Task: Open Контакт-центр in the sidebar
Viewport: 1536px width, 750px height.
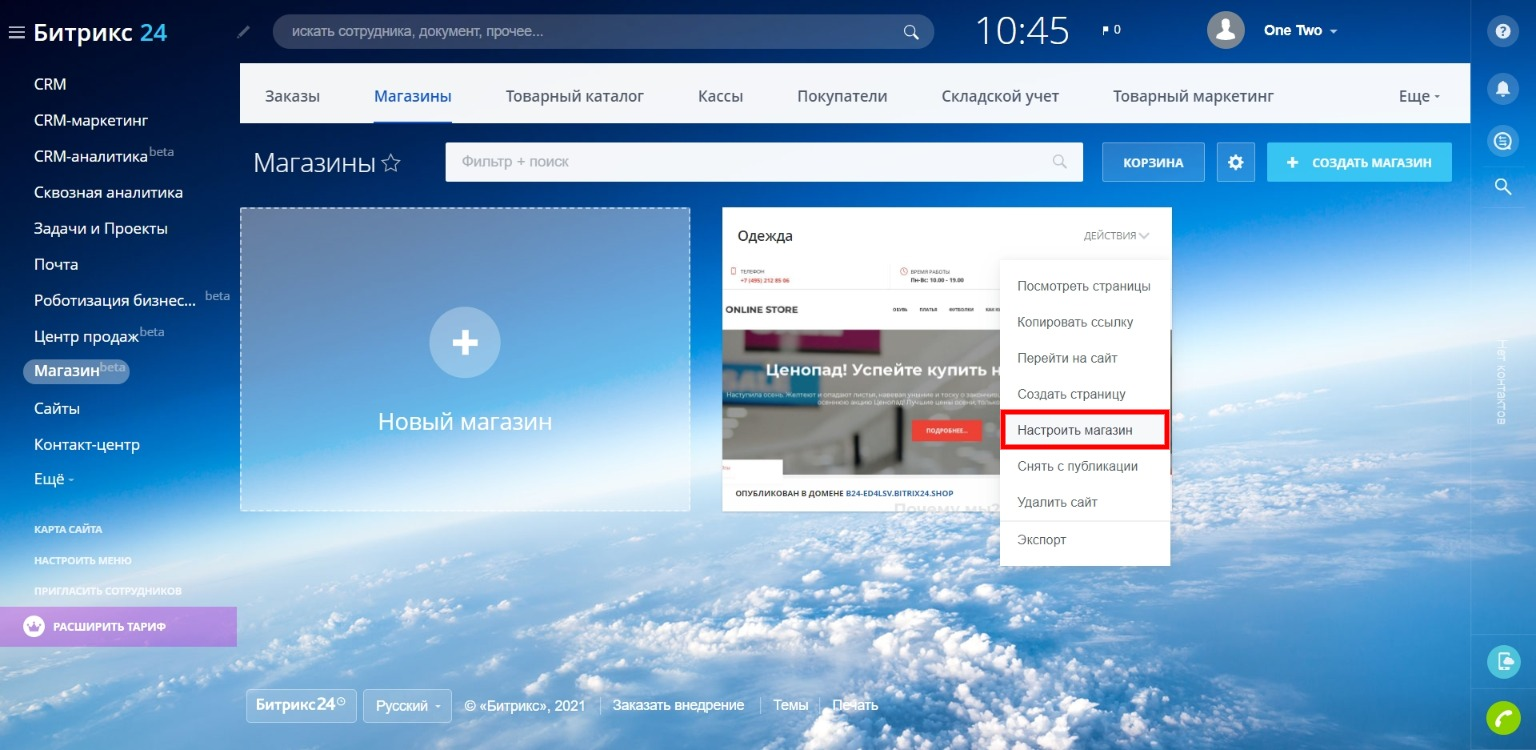Action: click(87, 444)
